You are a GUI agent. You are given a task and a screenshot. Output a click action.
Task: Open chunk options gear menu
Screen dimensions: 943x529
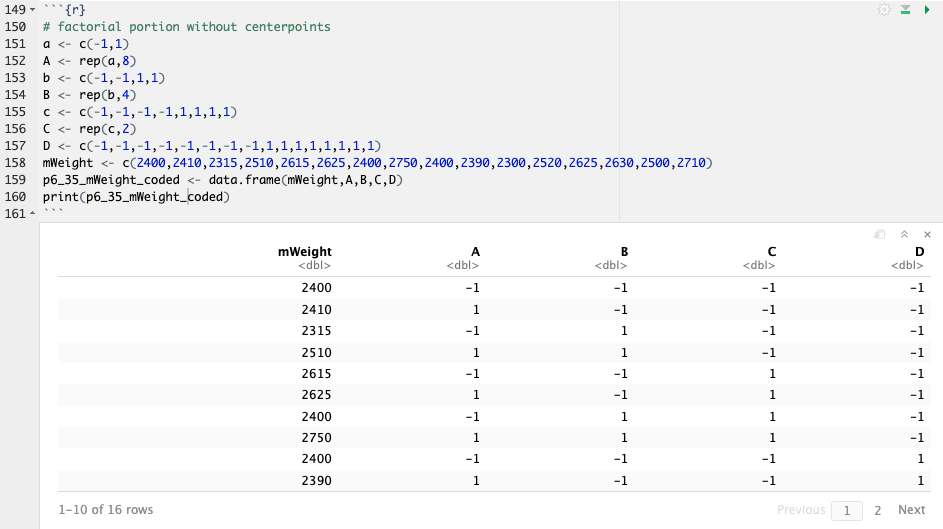883,9
